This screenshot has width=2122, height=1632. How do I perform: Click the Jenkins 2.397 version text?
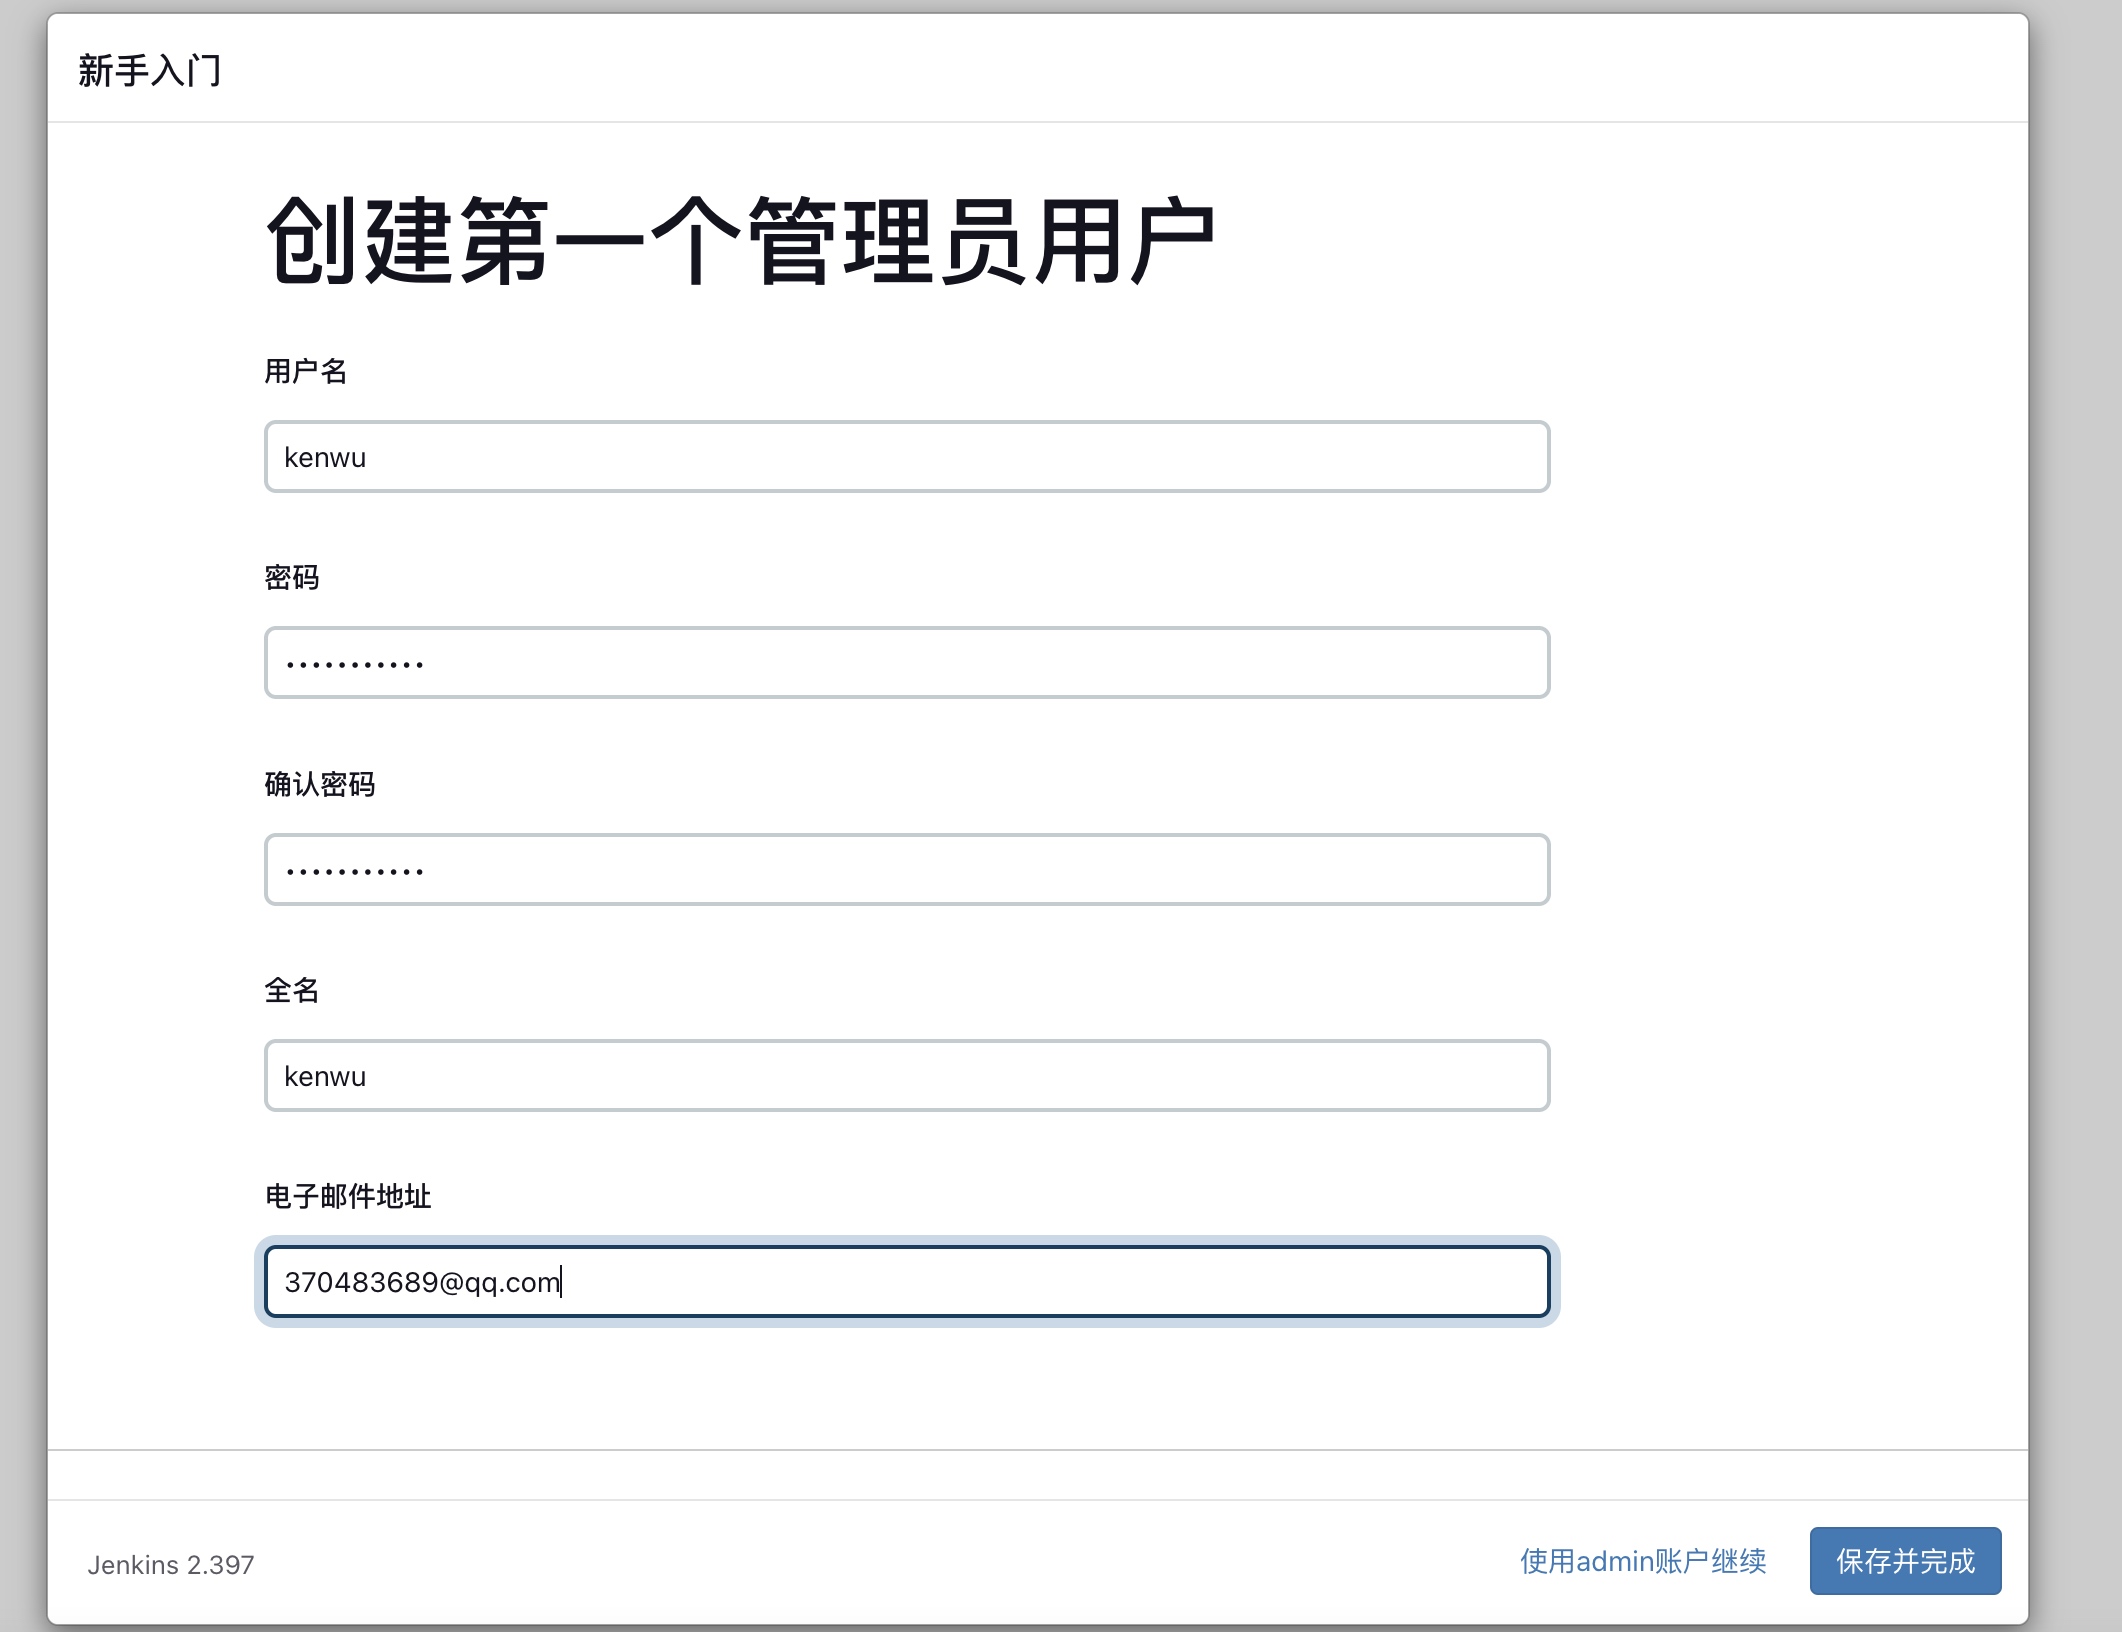click(x=171, y=1565)
